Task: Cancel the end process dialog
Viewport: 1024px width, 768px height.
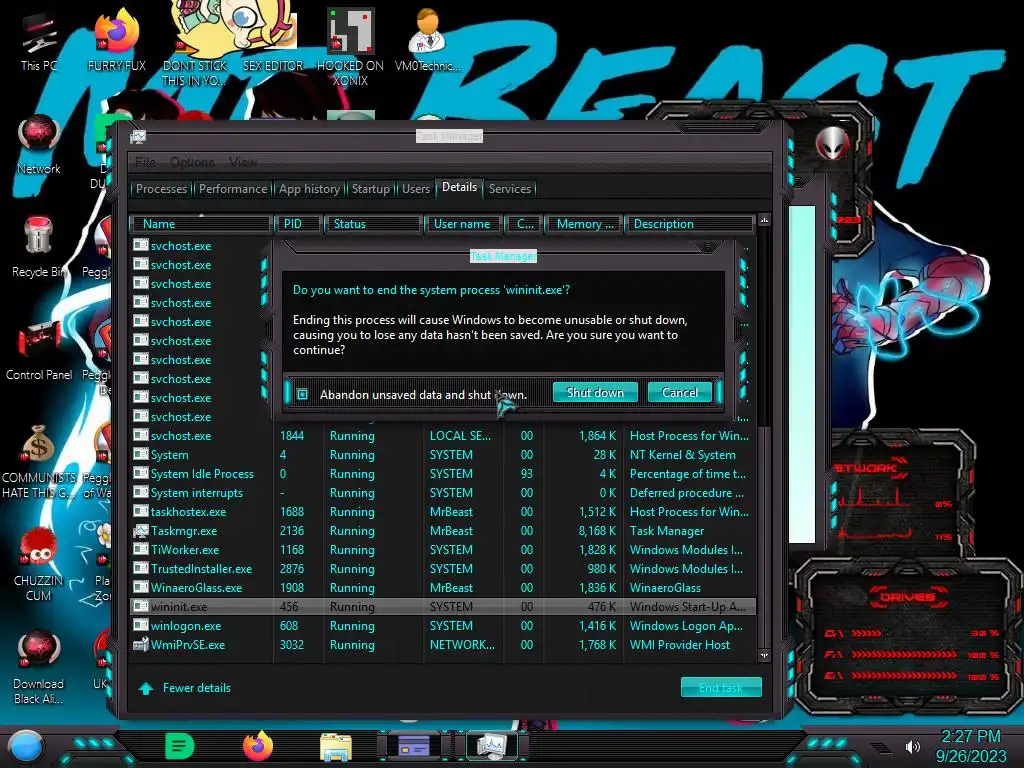Action: tap(680, 392)
